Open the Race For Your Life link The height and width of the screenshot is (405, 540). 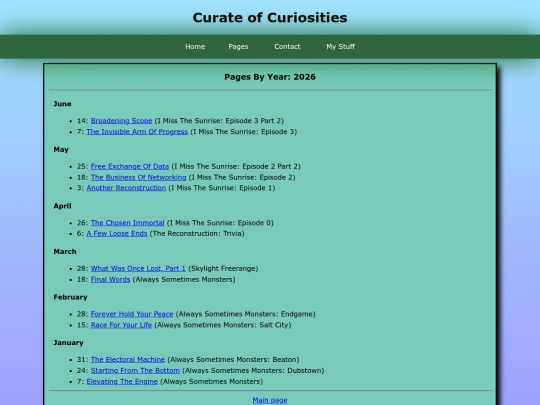click(121, 325)
